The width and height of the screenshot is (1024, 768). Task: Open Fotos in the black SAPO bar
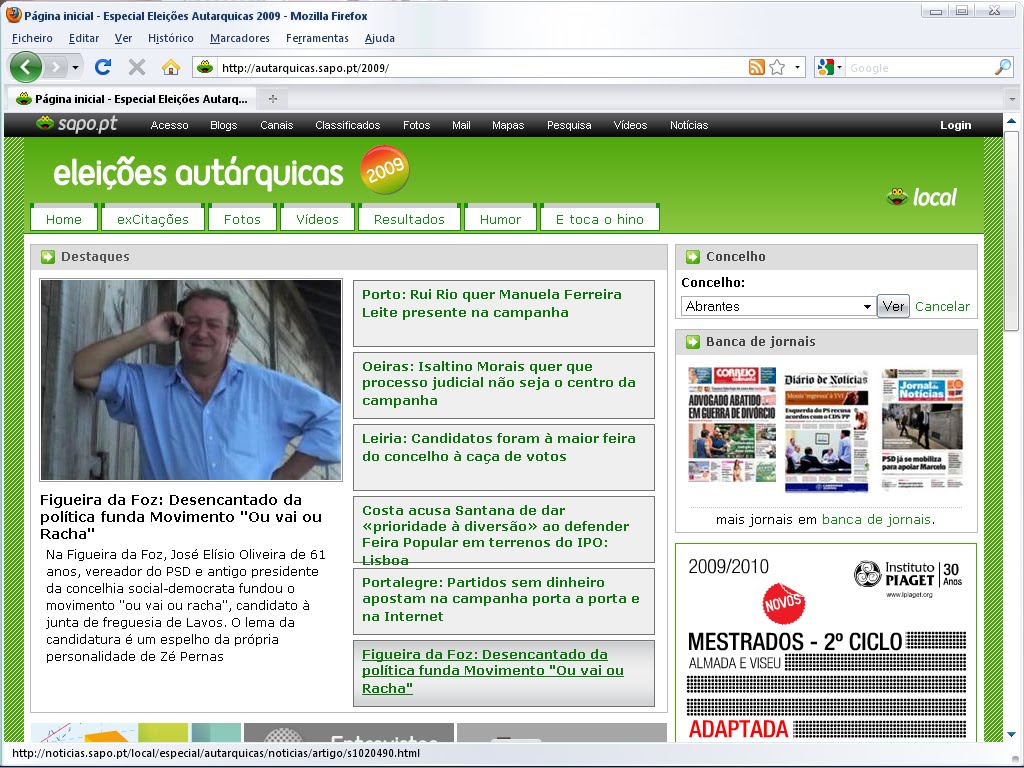point(416,125)
